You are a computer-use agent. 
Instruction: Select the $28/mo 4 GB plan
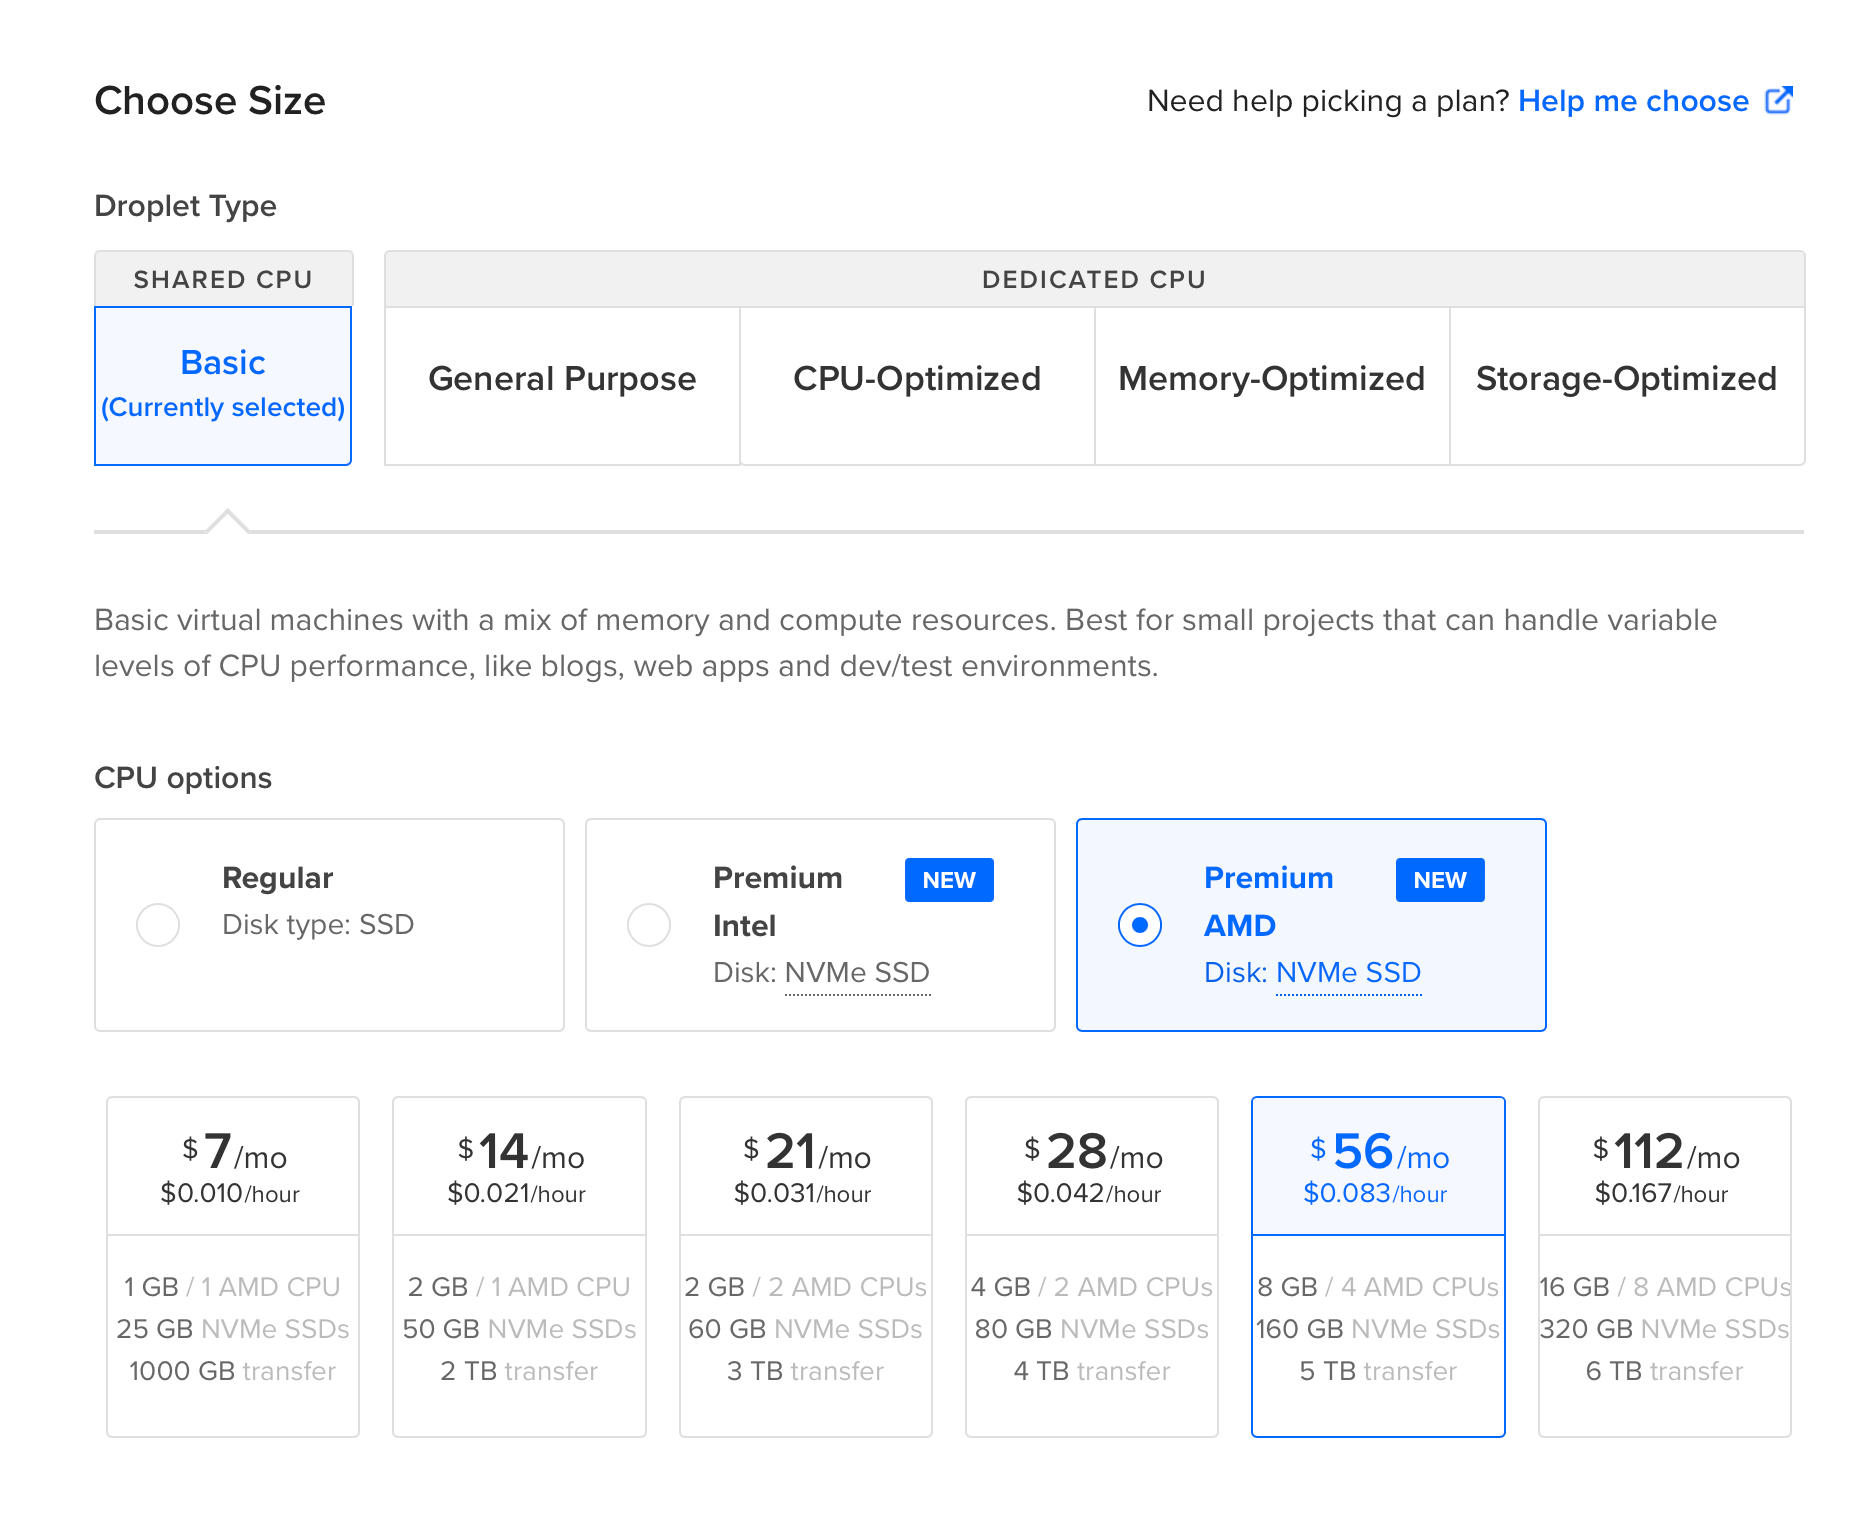click(x=1091, y=1266)
